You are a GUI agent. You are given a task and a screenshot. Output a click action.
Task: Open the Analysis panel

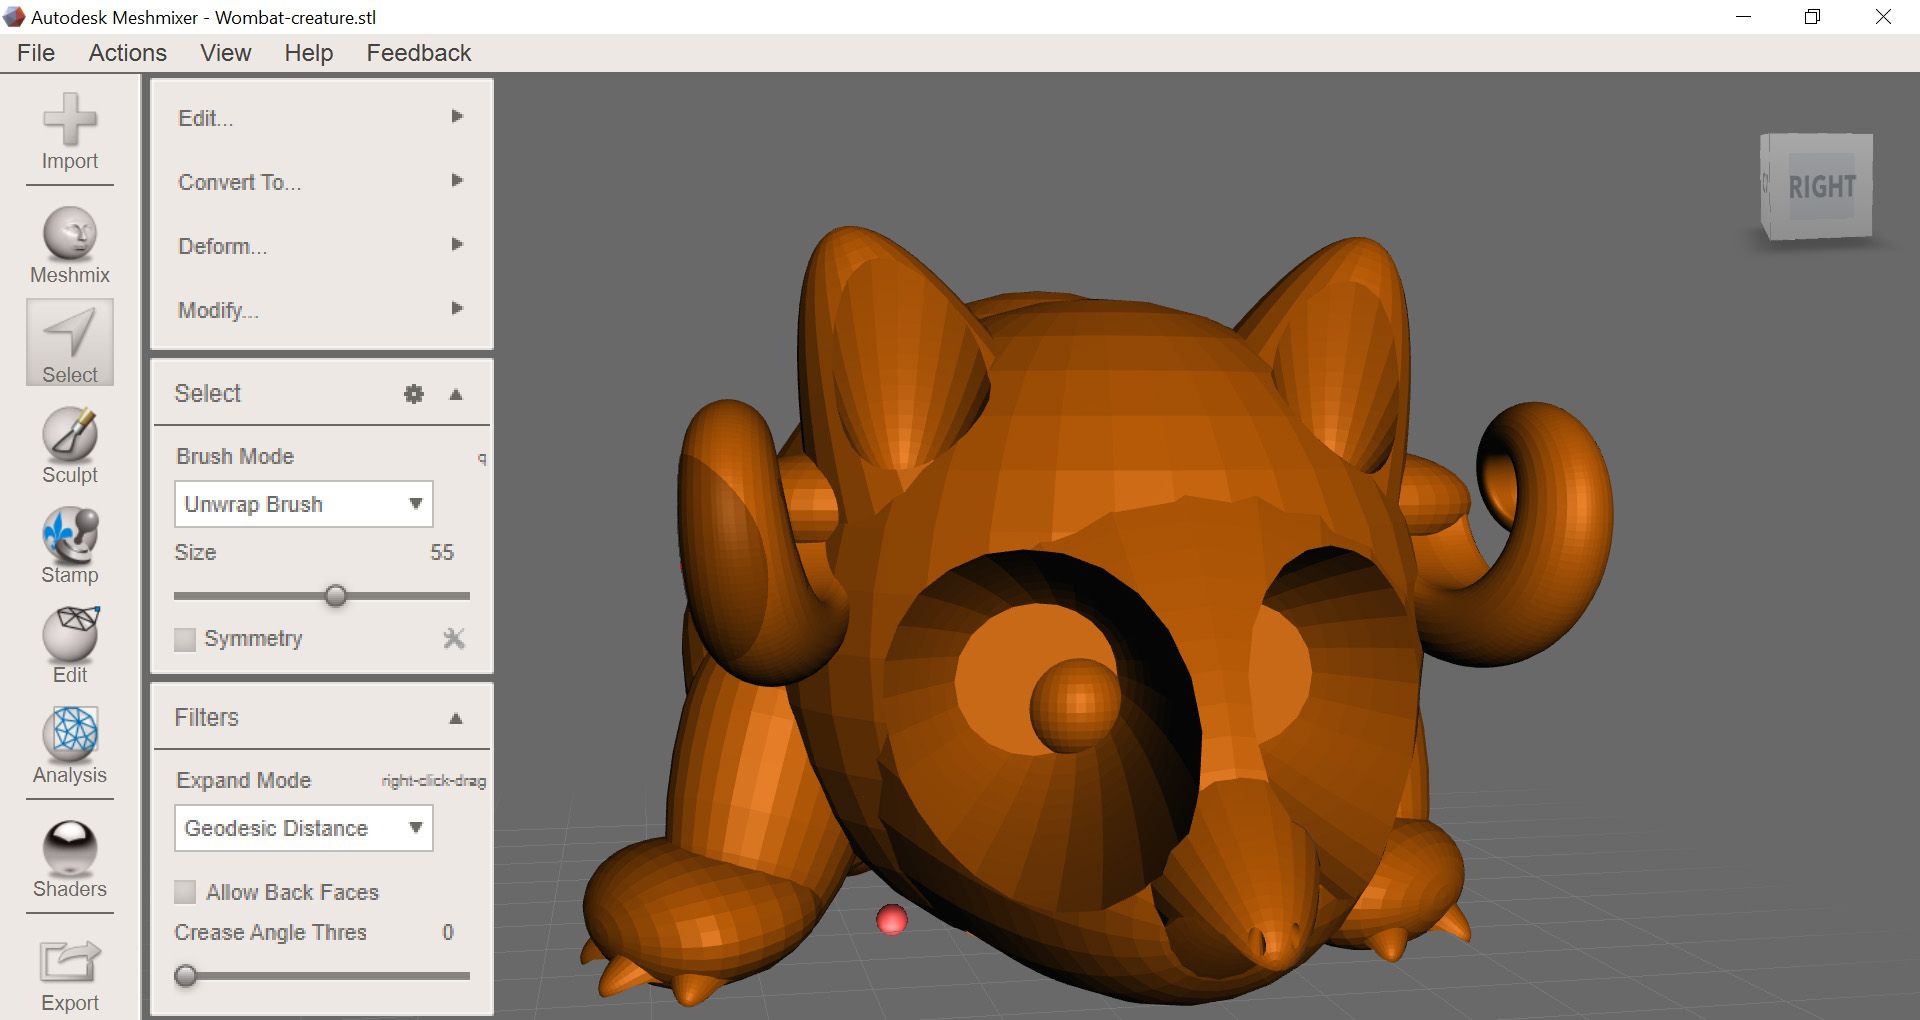point(68,743)
